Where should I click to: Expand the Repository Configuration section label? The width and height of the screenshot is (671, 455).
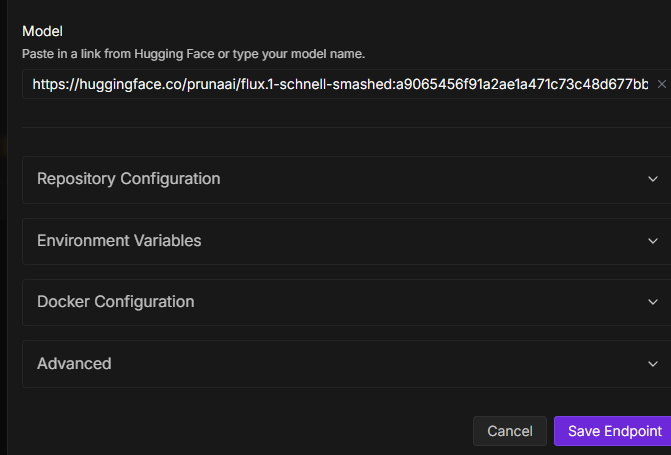tap(128, 179)
